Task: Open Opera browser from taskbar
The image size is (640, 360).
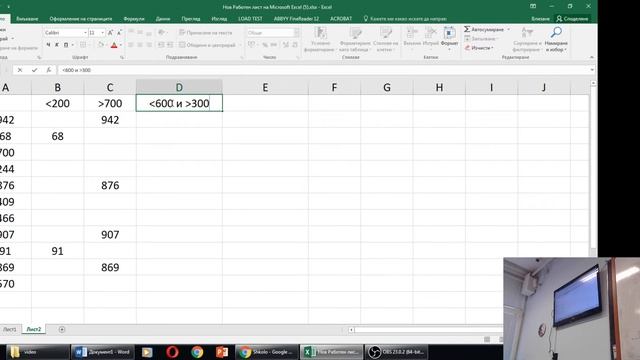Action: tap(172, 351)
